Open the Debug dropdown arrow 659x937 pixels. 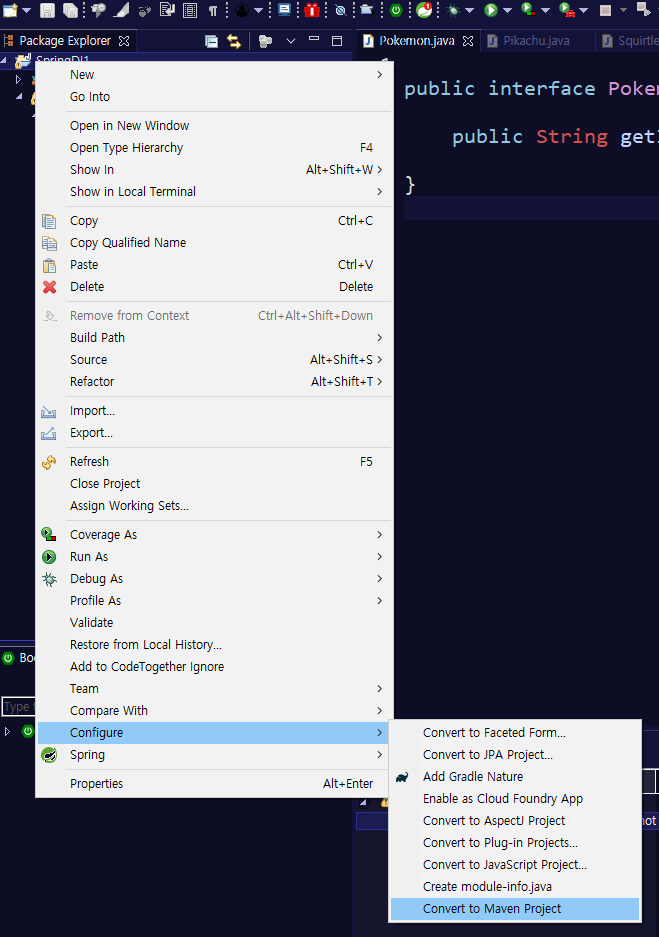[x=470, y=10]
